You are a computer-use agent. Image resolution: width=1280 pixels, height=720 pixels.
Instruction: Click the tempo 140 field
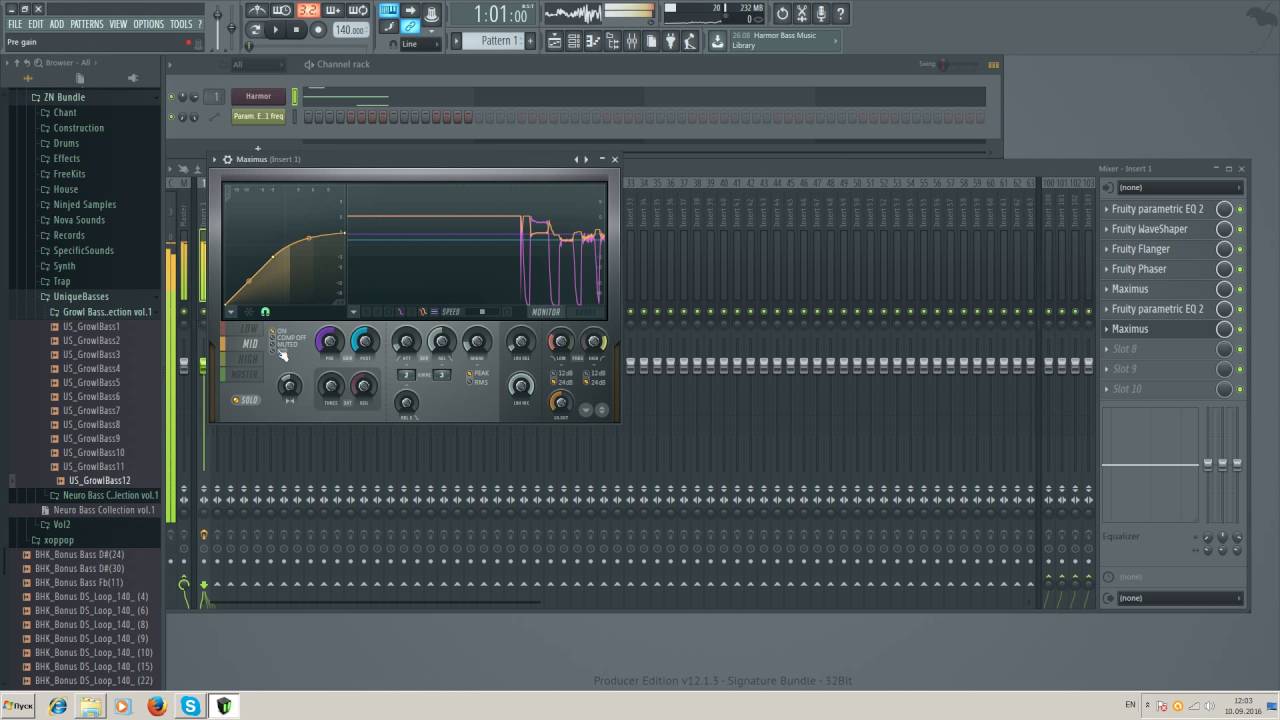349,30
